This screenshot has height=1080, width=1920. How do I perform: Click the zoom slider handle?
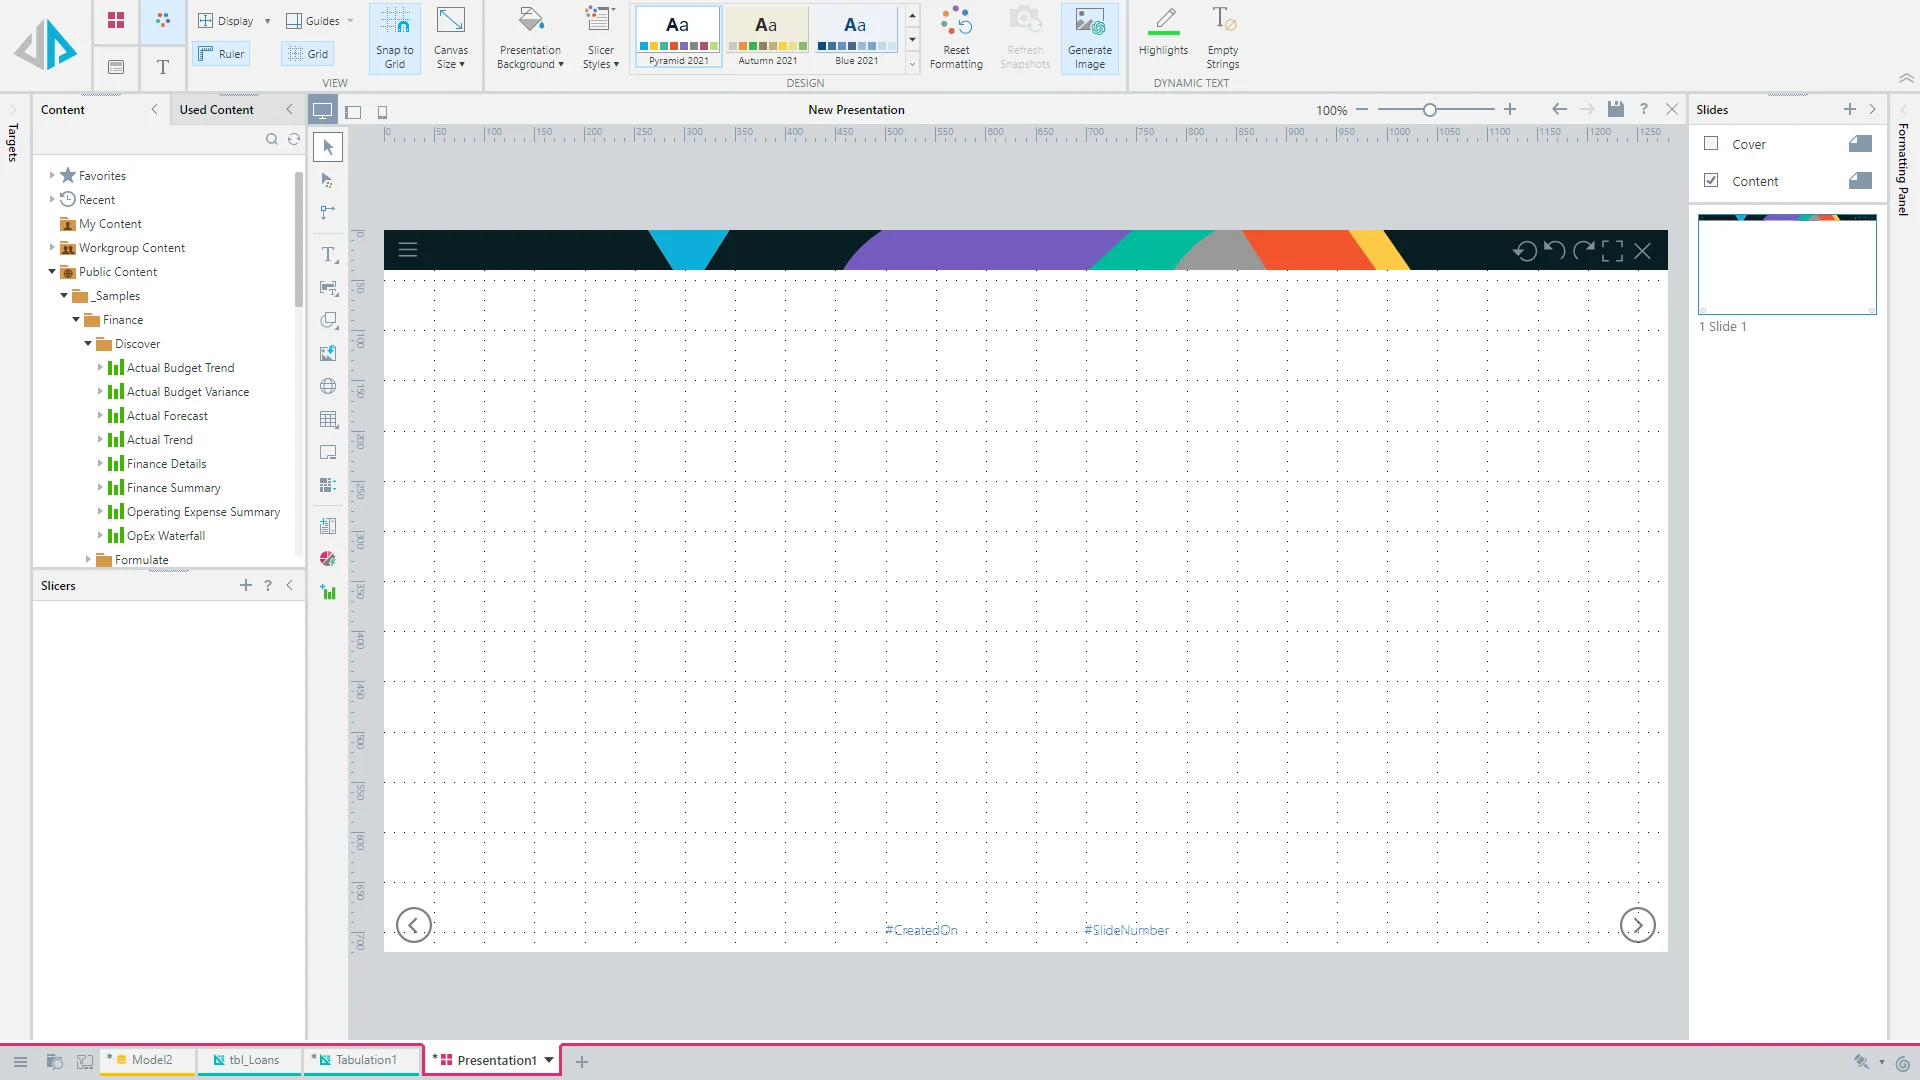click(1429, 110)
